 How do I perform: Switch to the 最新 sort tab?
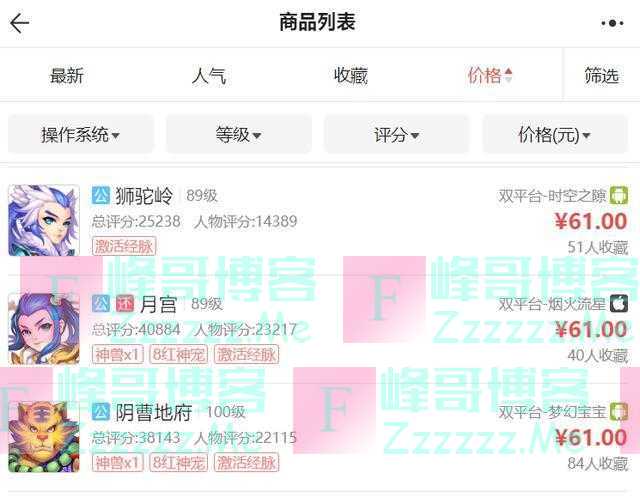point(67,75)
